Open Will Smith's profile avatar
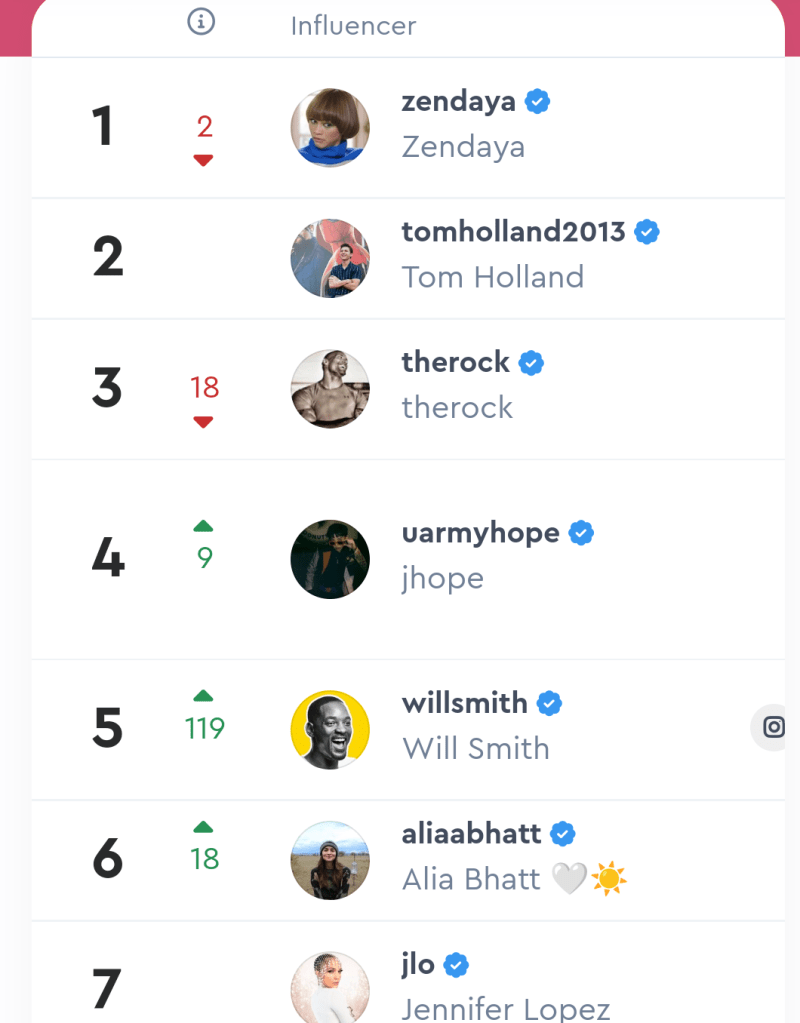The image size is (800, 1023). pos(330,729)
